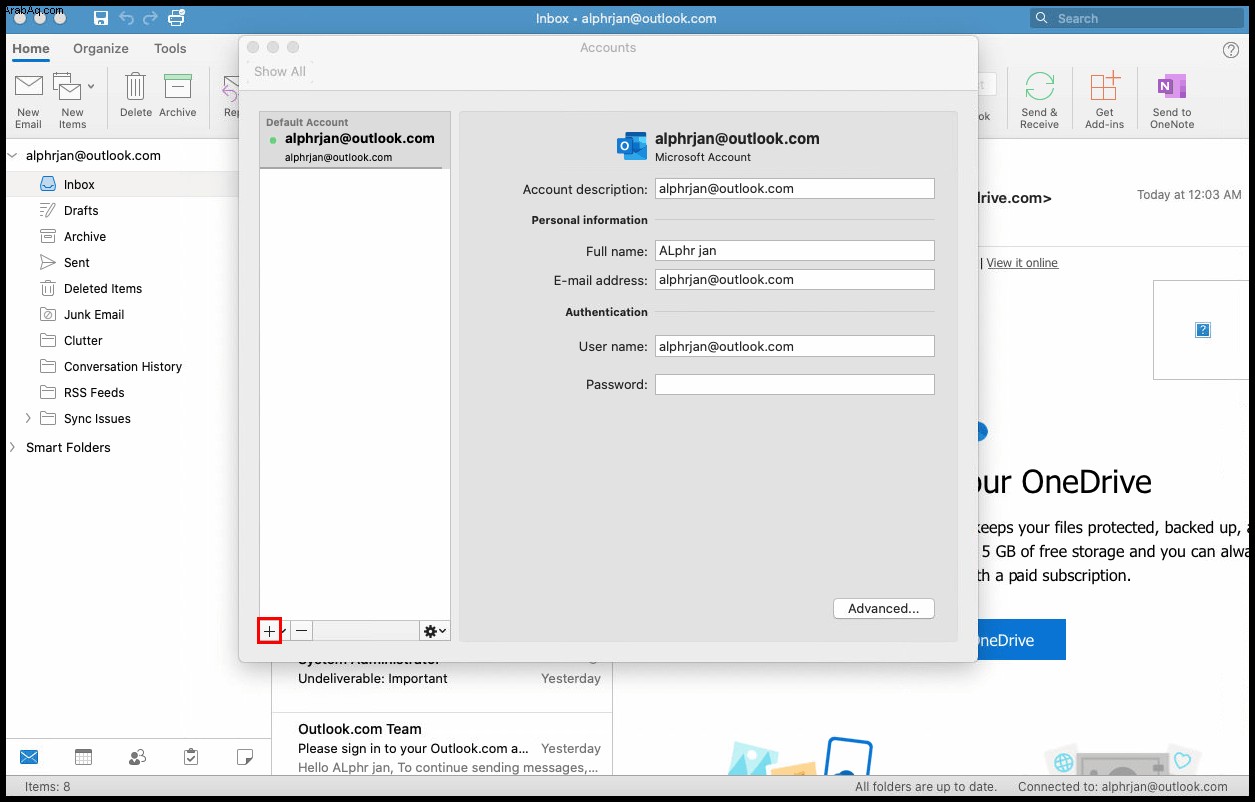The height and width of the screenshot is (802, 1255).
Task: Switch to the Organize tab
Action: [101, 48]
